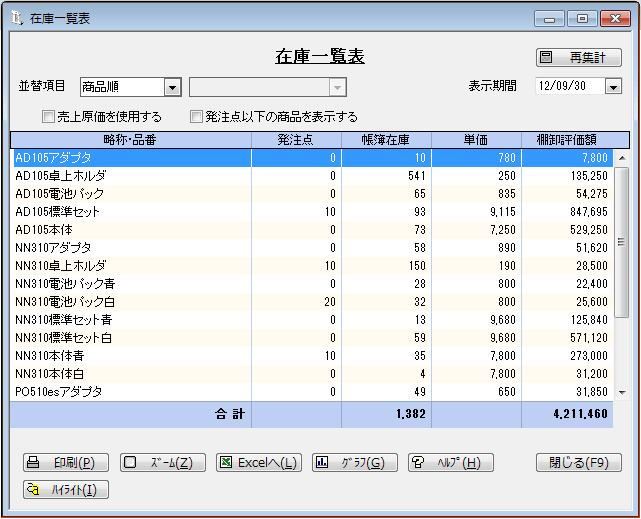This screenshot has width=641, height=519.
Task: Open ヘルプ(H) help button
Action: point(451,463)
